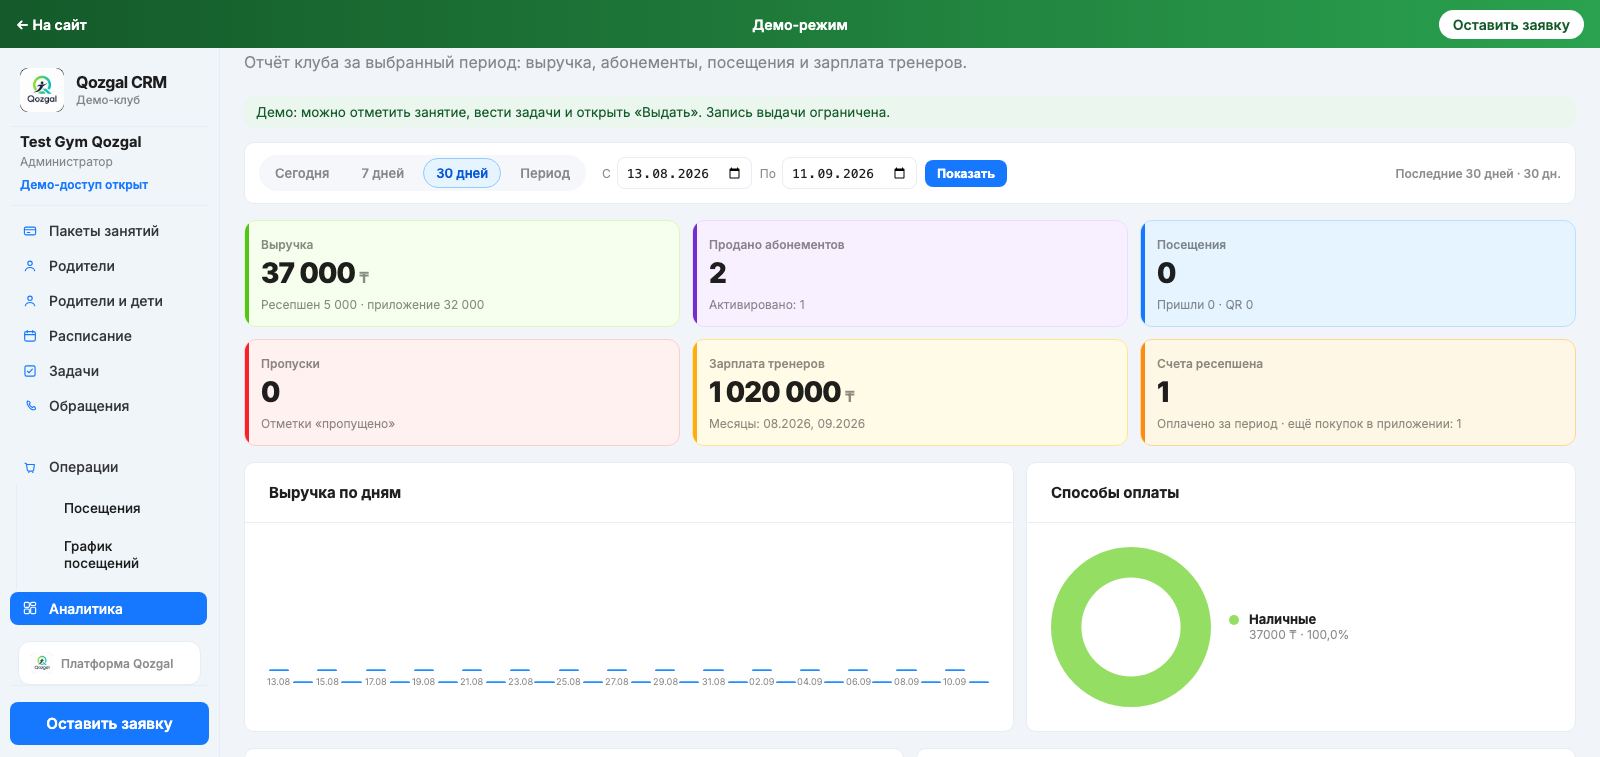
Task: Open the Посещения submenu item
Action: (102, 508)
